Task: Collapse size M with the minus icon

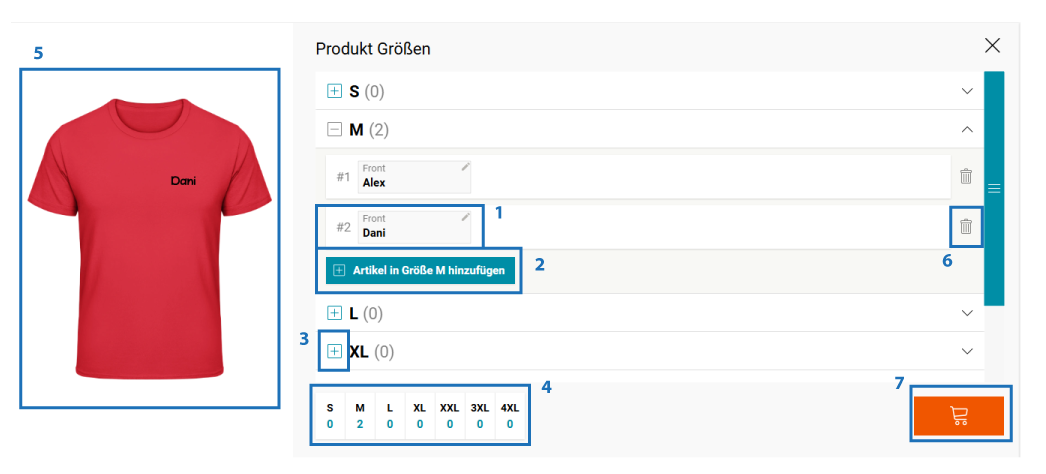Action: click(334, 130)
